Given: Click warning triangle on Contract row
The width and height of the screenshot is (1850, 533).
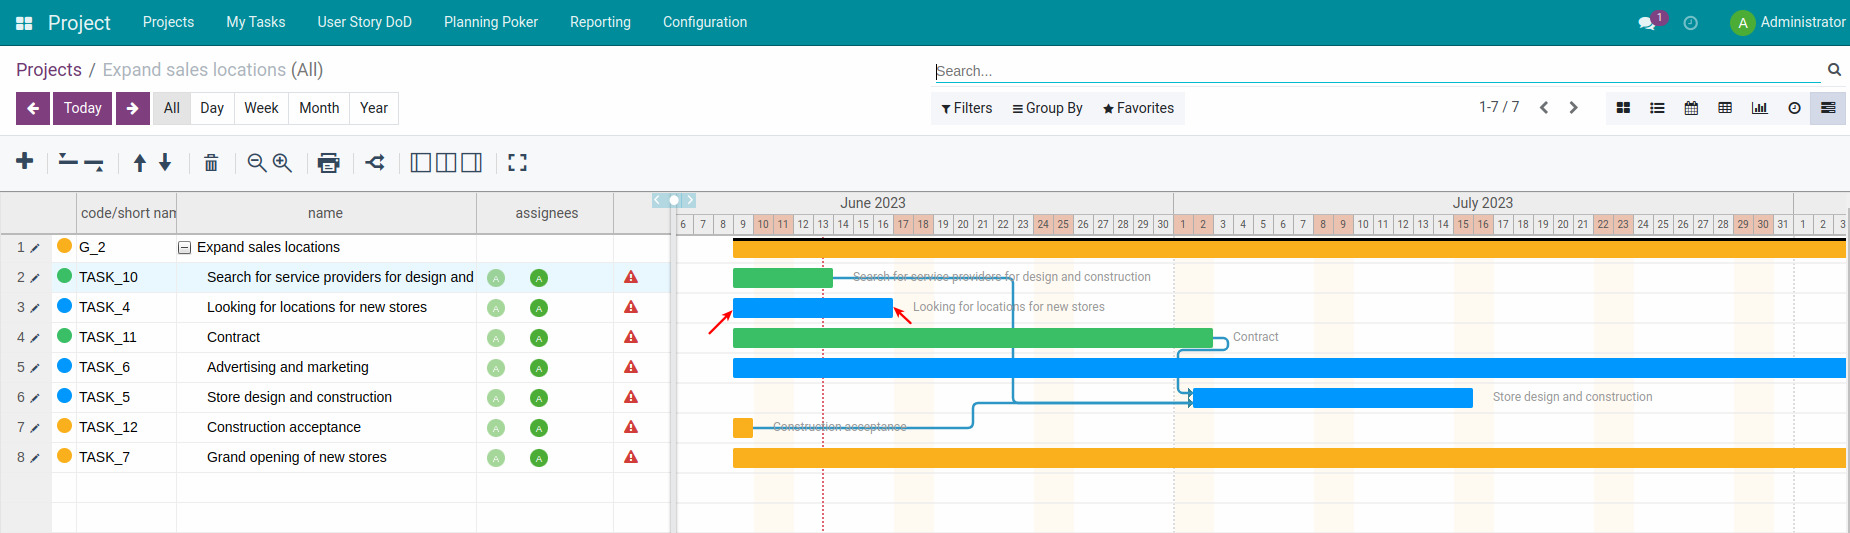Looking at the screenshot, I should point(631,337).
